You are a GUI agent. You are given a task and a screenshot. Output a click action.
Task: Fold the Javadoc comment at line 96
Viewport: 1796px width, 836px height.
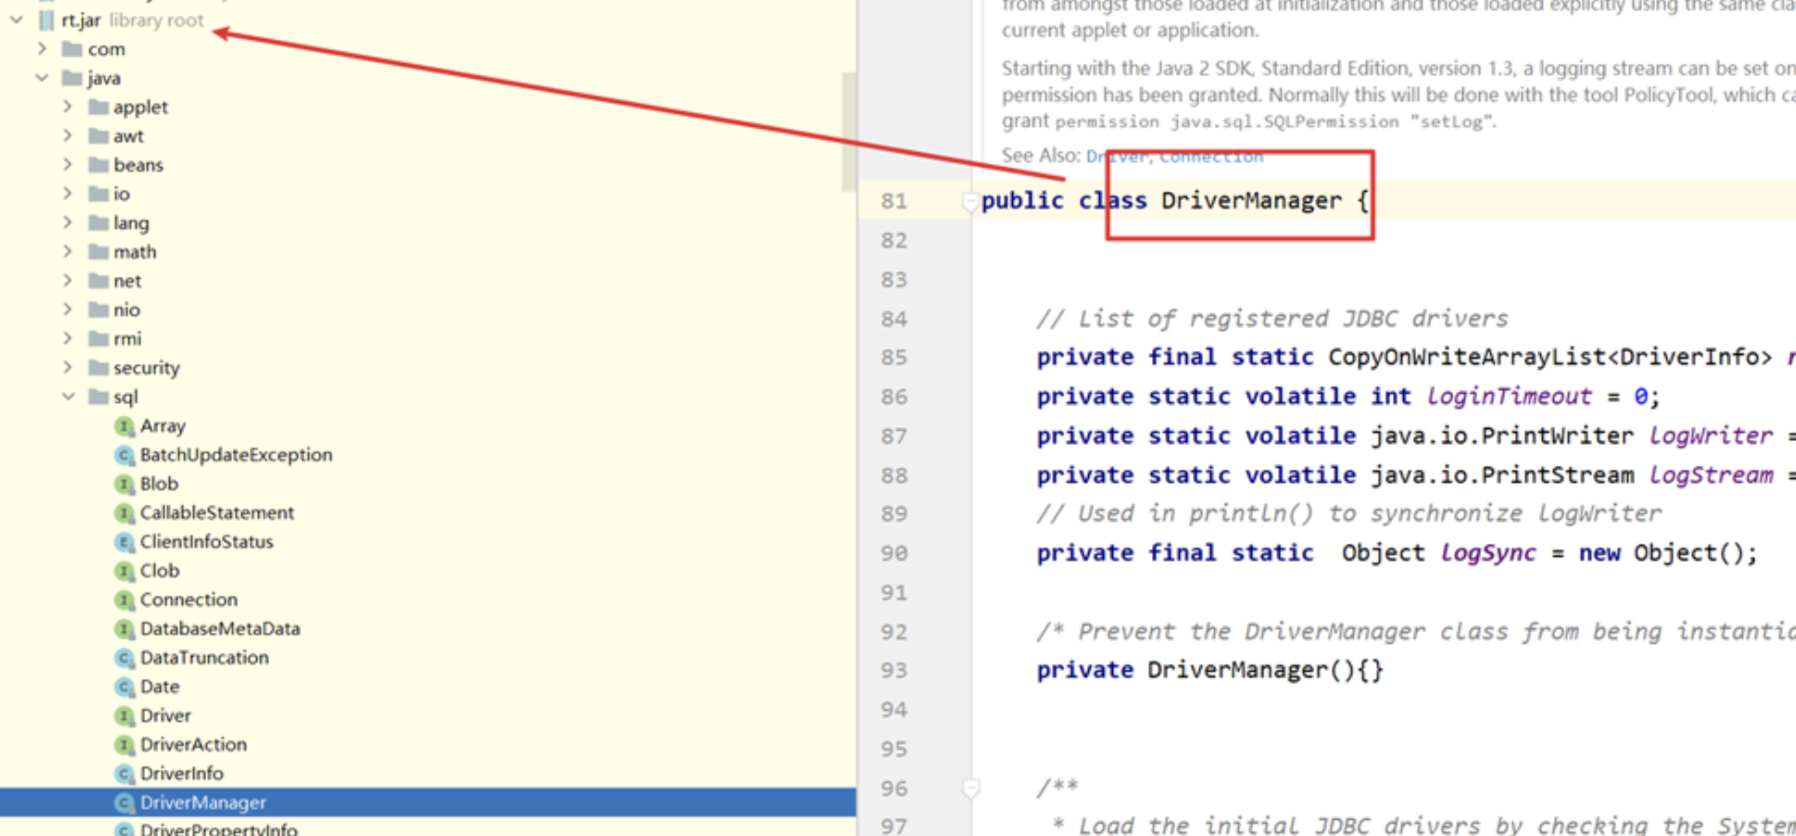(x=969, y=789)
